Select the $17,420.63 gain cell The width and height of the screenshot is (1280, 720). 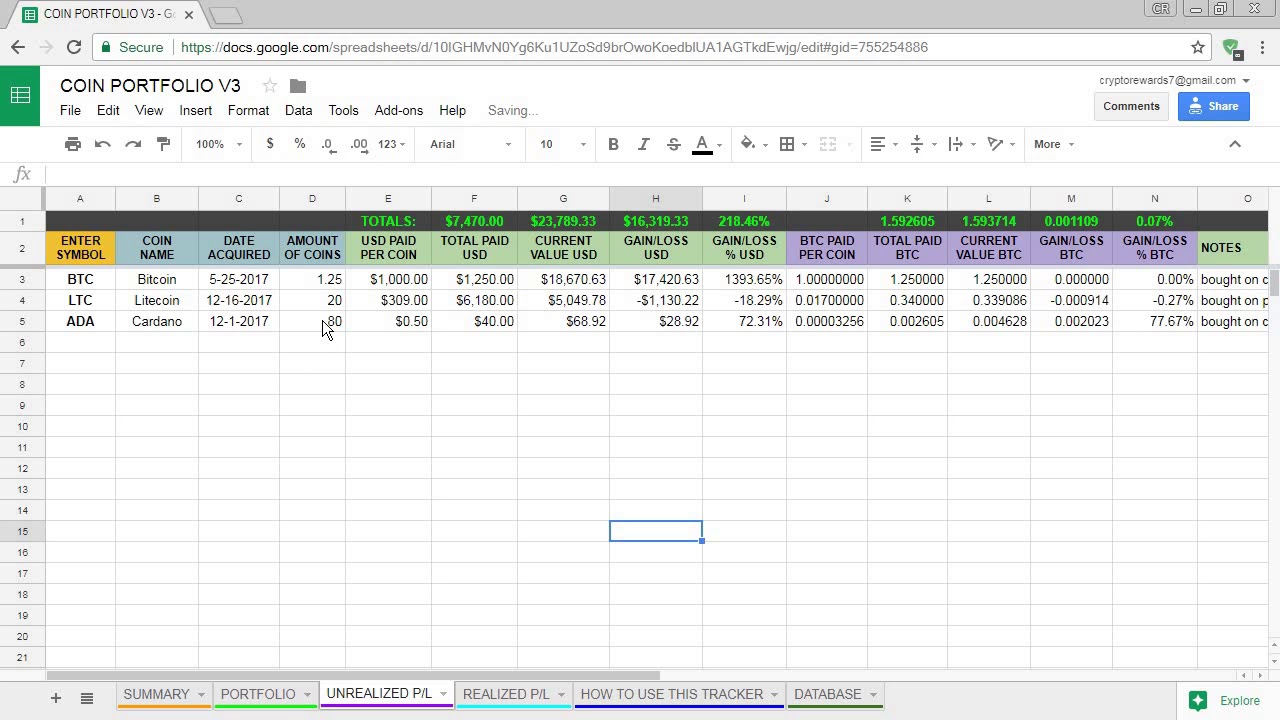655,279
